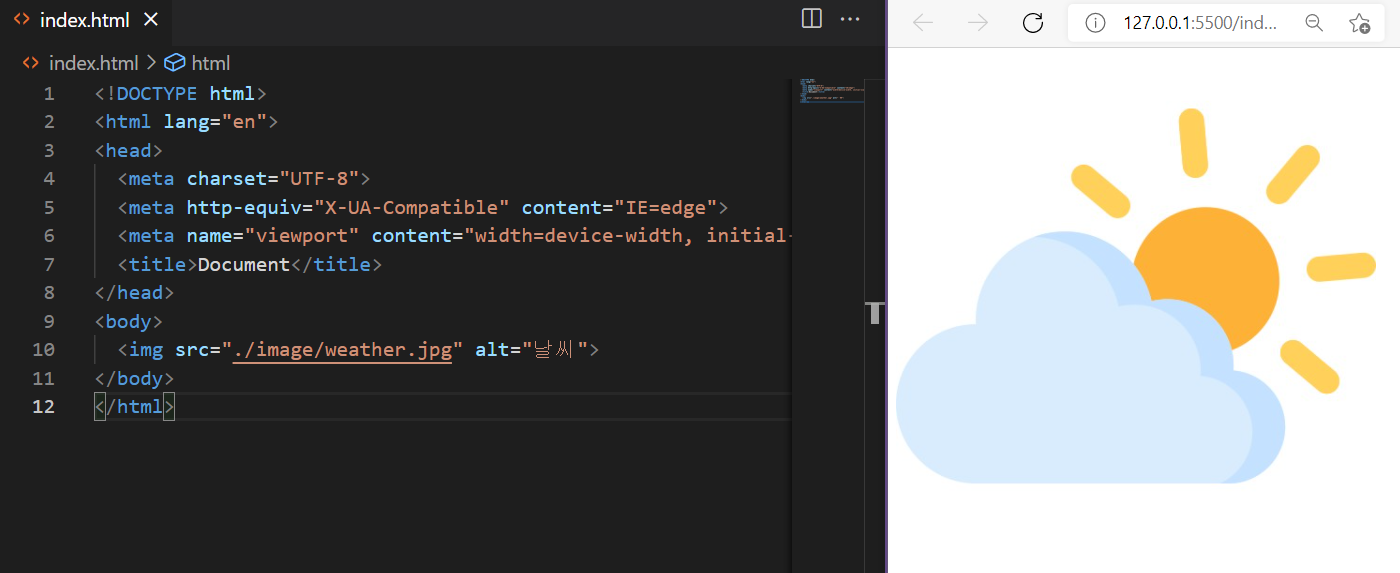View site information icon in address bar
This screenshot has width=1400, height=573.
1095,23
